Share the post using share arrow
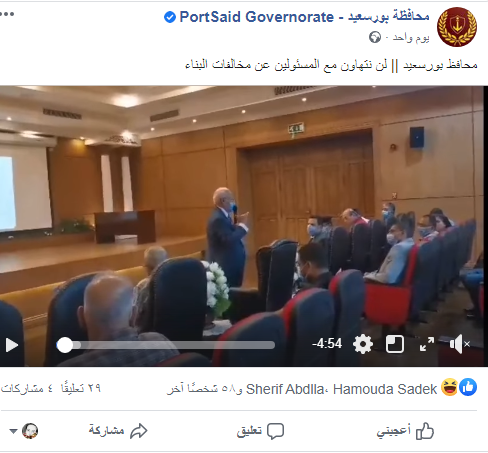This screenshot has width=488, height=453. pyautogui.click(x=118, y=431)
